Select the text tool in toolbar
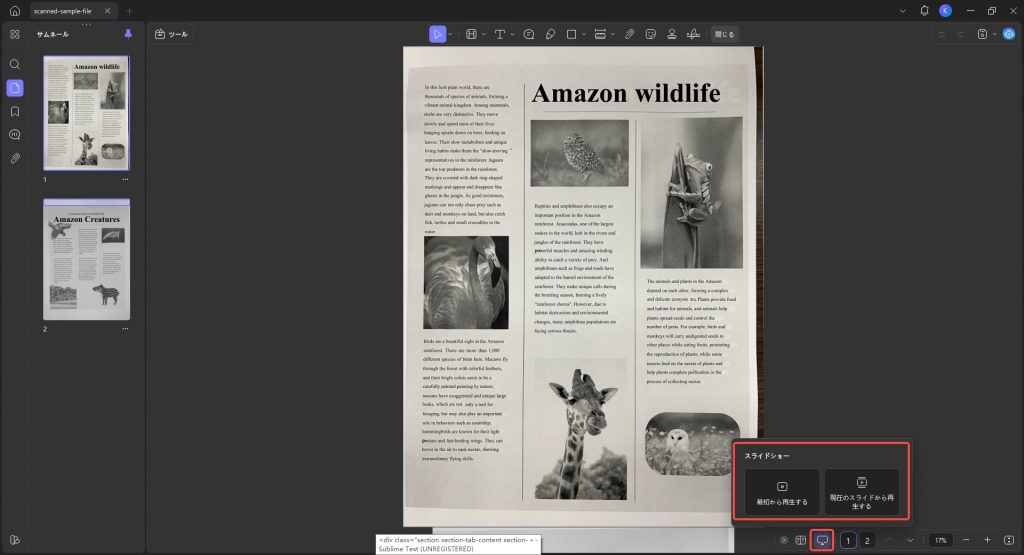 tap(500, 34)
